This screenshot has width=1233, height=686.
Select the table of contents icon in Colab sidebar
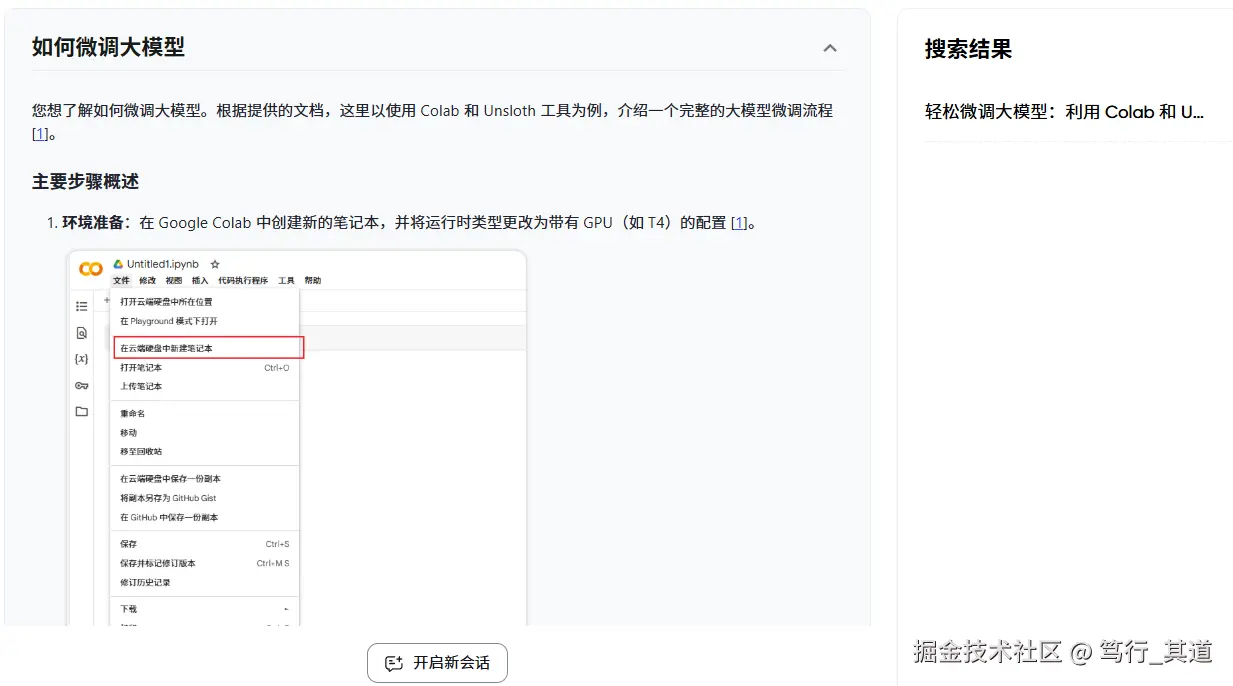(x=81, y=306)
